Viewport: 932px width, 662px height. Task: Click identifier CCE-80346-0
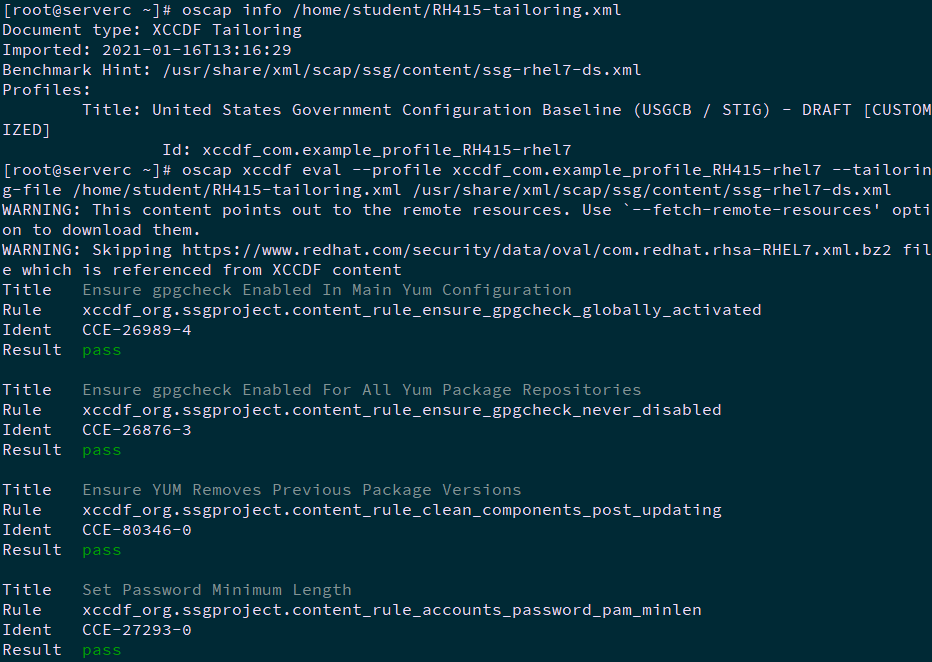point(137,529)
